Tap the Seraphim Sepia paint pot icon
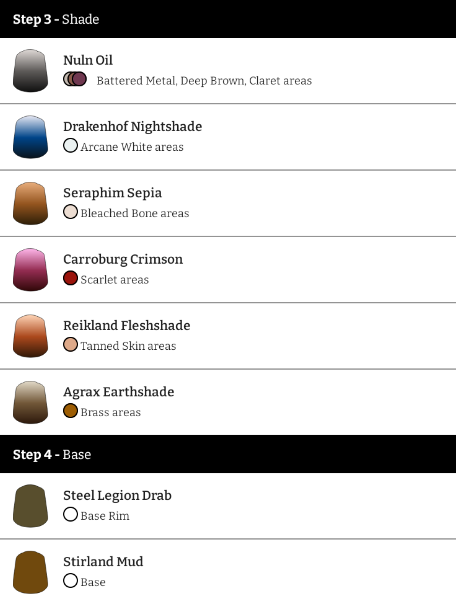Screen dimensions: 456x602 30,203
